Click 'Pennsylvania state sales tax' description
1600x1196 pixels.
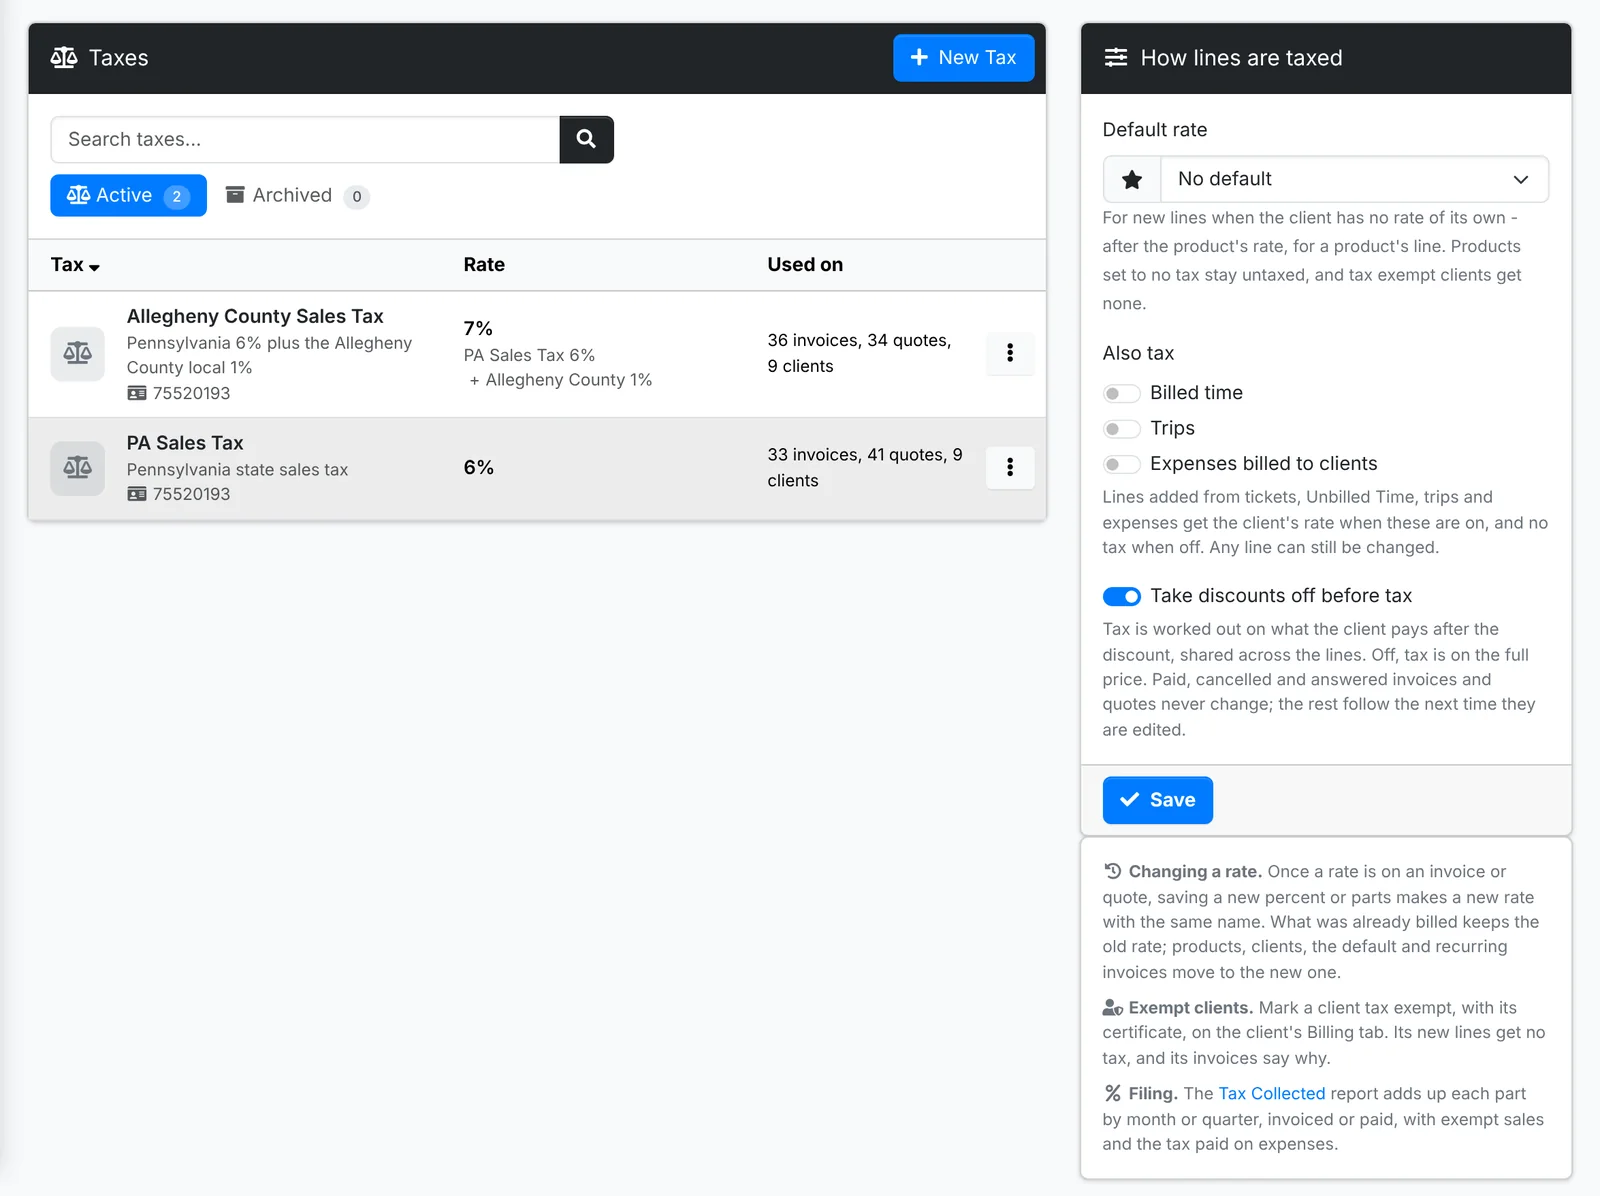(237, 470)
